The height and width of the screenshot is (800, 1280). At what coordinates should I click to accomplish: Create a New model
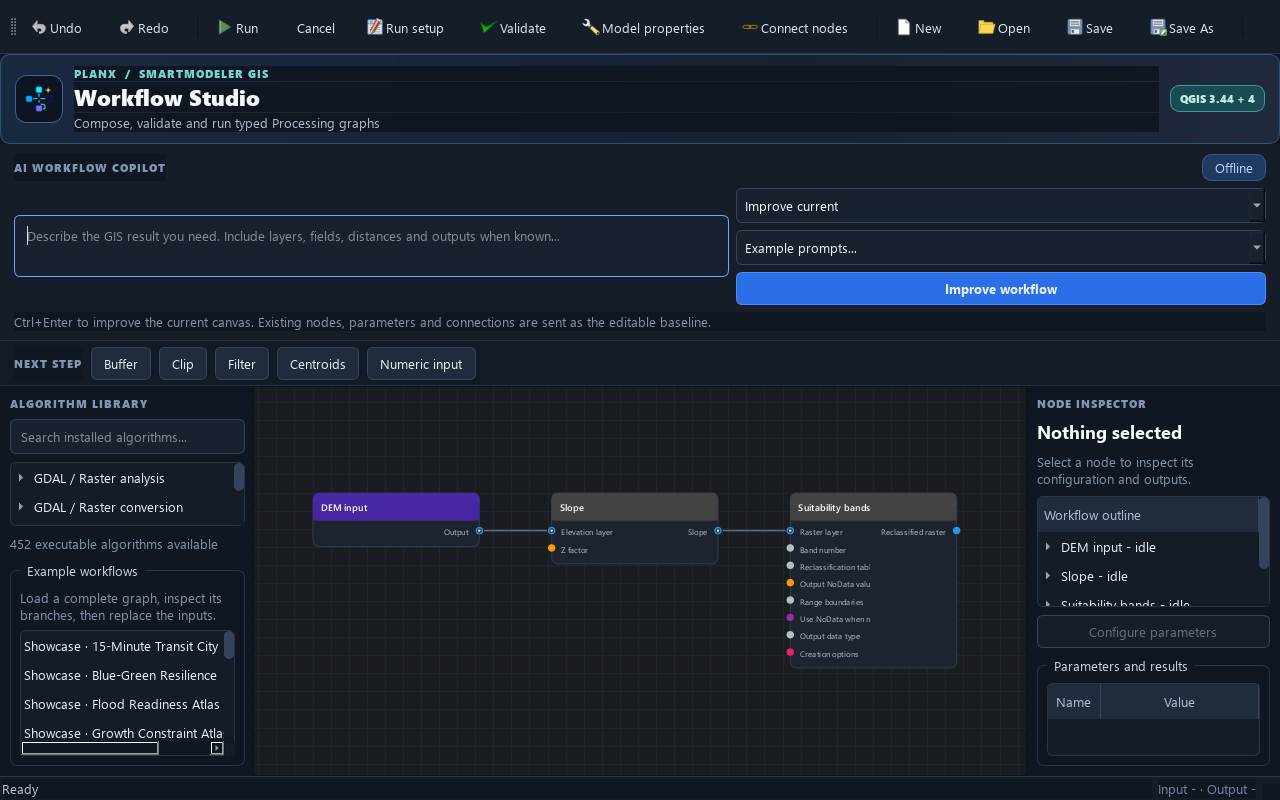(x=919, y=28)
